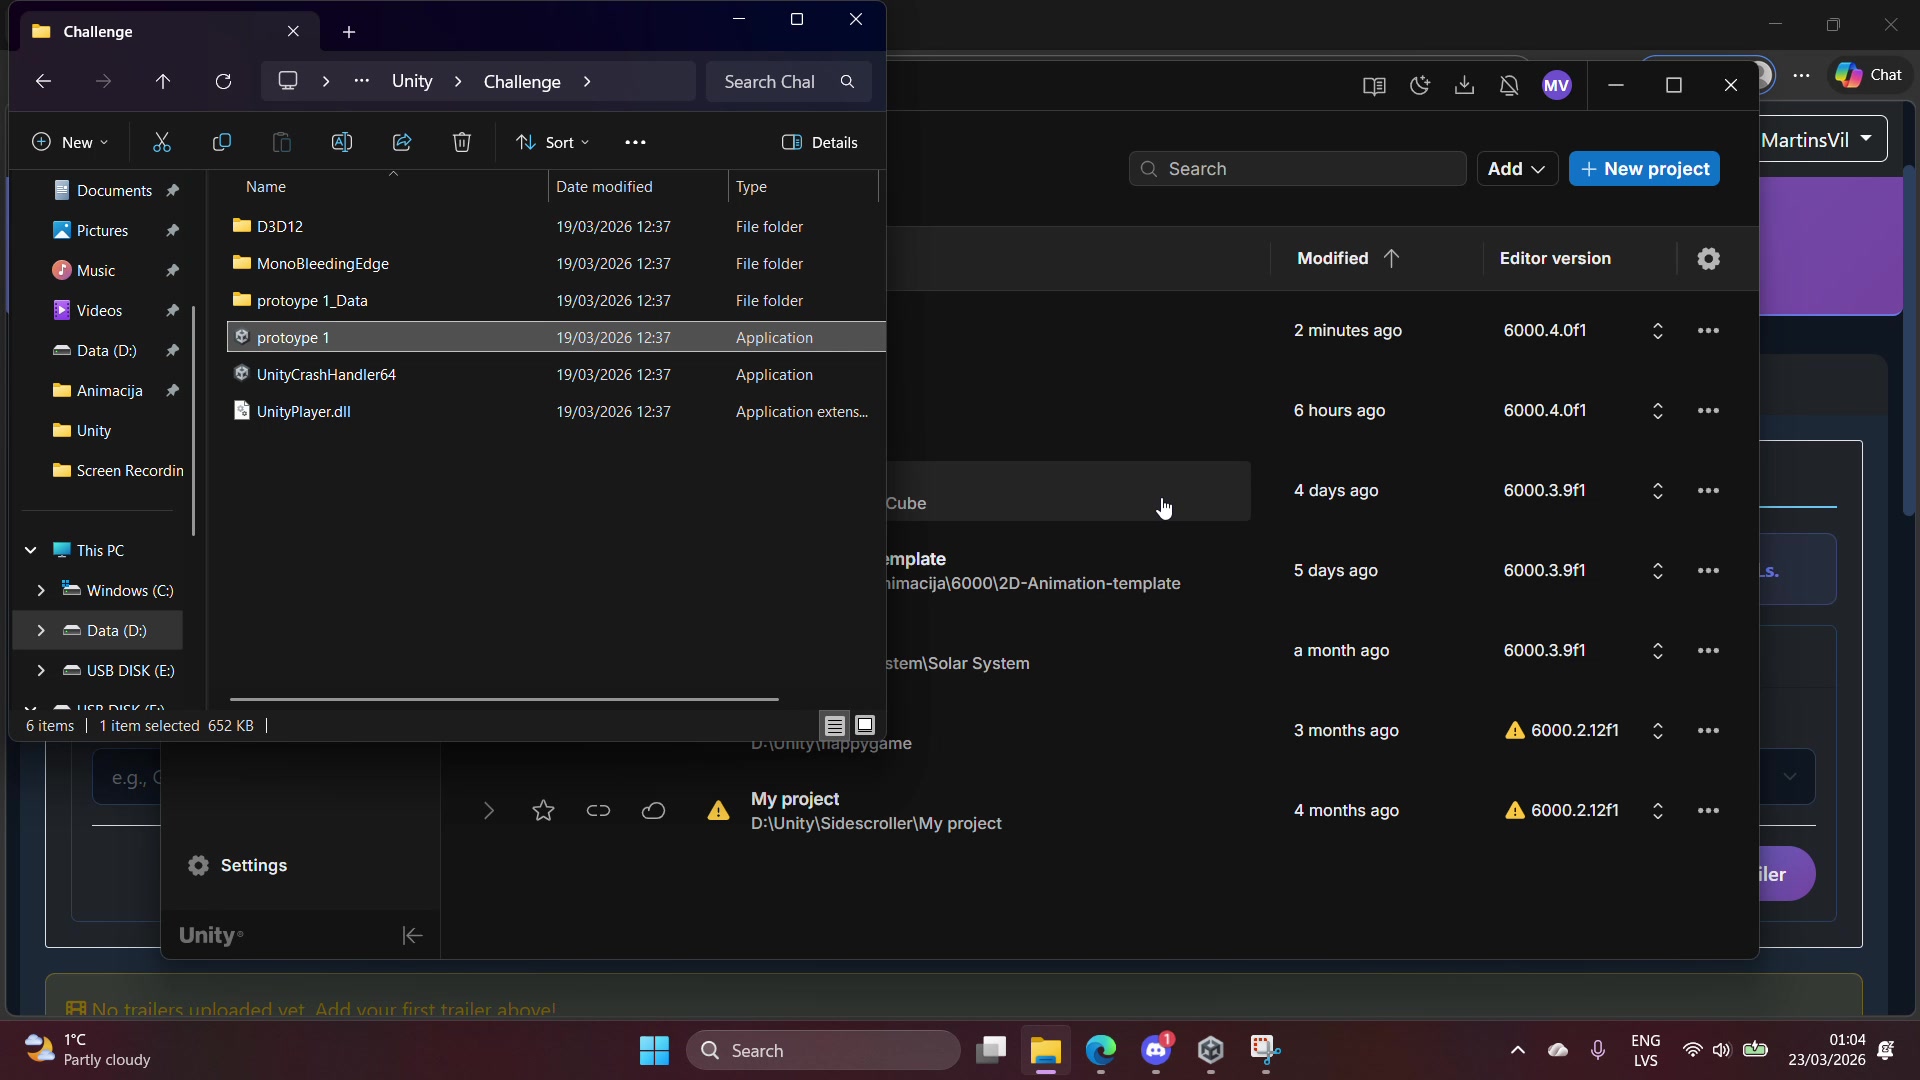Open the New item menu in Explorer

(70, 142)
